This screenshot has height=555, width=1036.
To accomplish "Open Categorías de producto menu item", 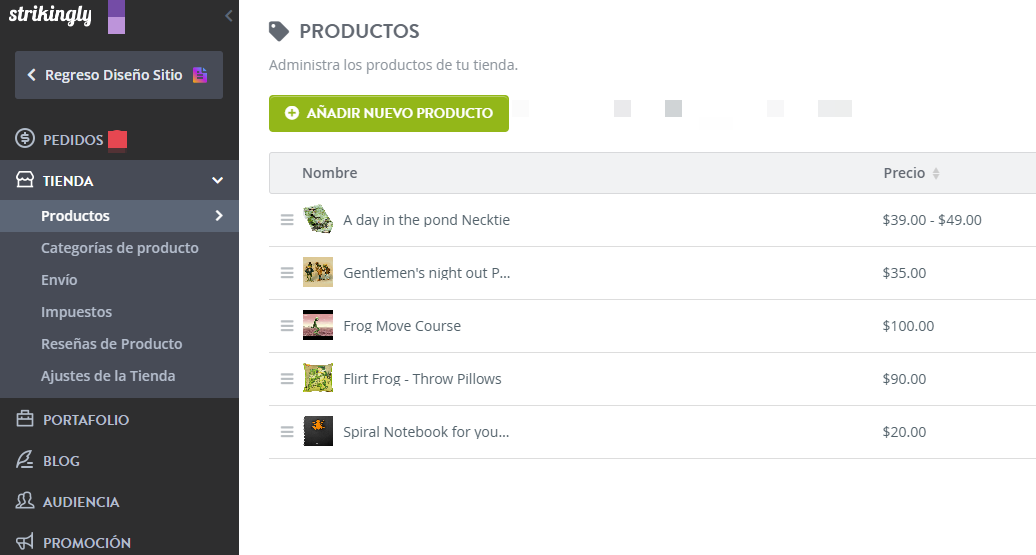I will 120,248.
